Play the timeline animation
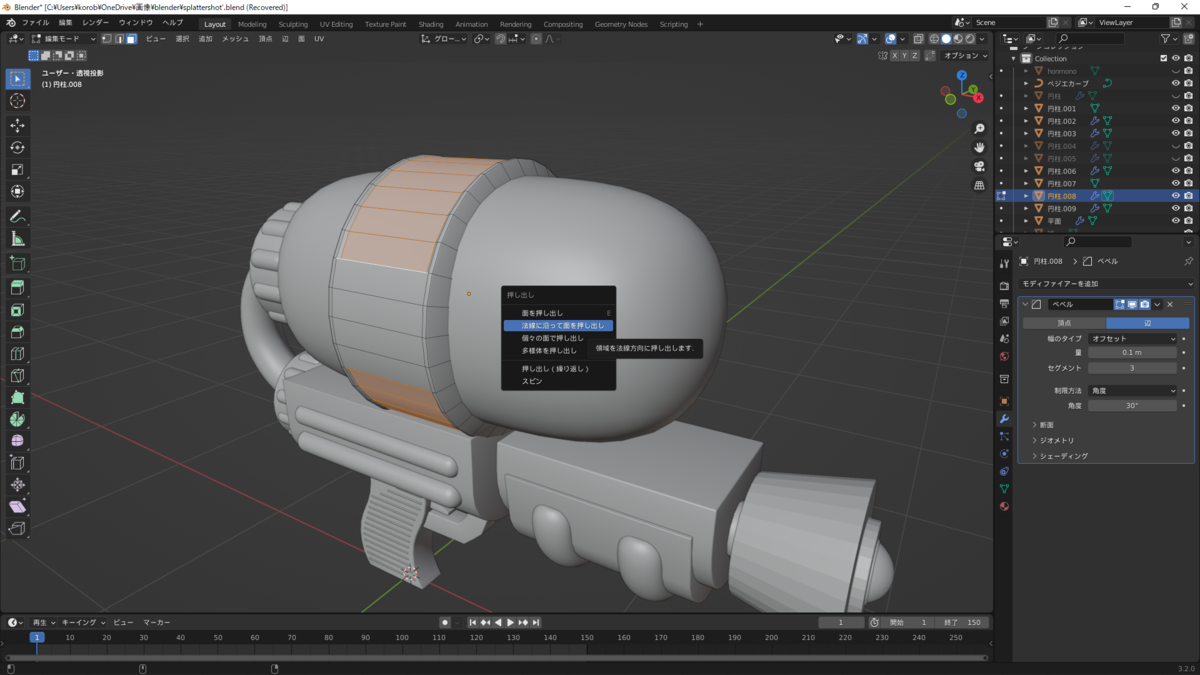The image size is (1200, 675). [x=510, y=622]
